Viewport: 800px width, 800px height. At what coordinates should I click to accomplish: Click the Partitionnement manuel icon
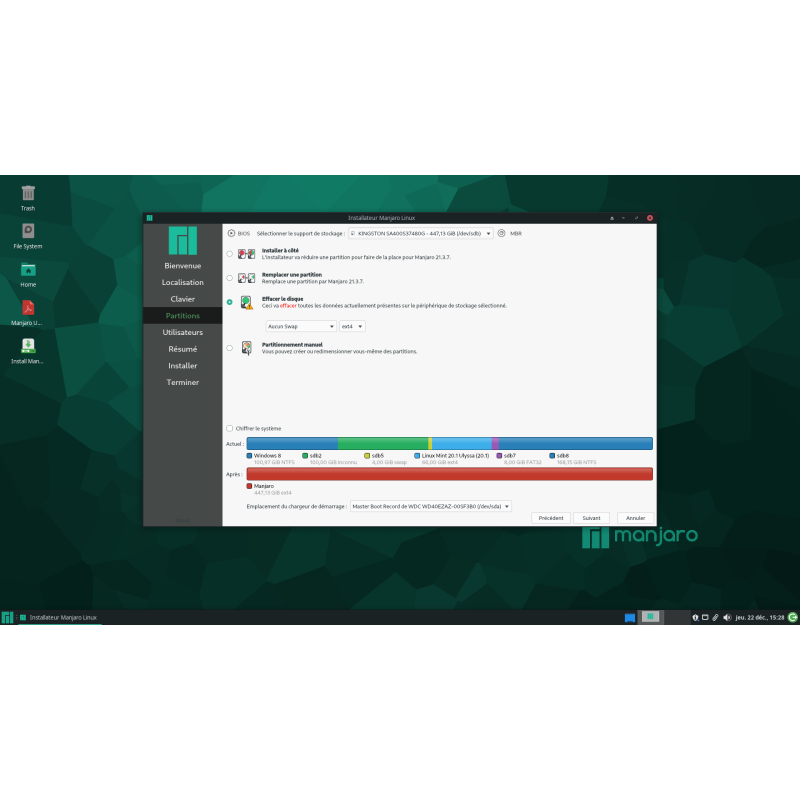(246, 346)
